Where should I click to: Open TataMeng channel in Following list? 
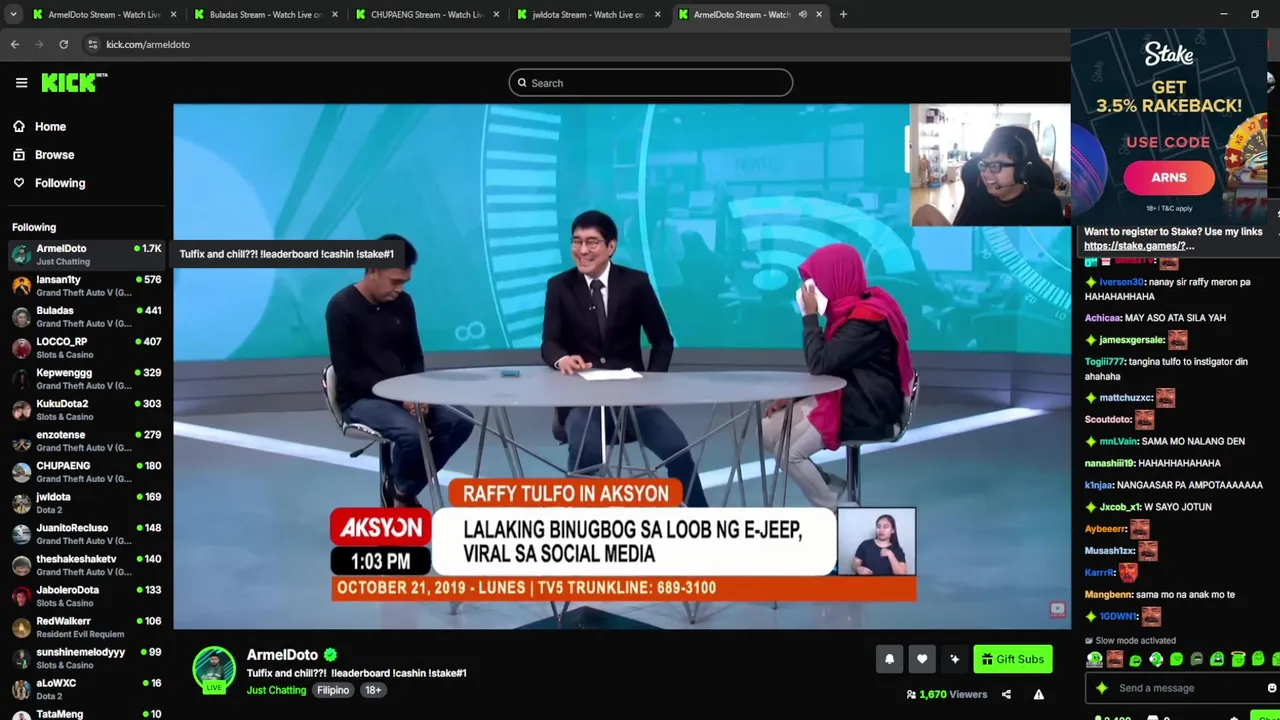[87, 714]
